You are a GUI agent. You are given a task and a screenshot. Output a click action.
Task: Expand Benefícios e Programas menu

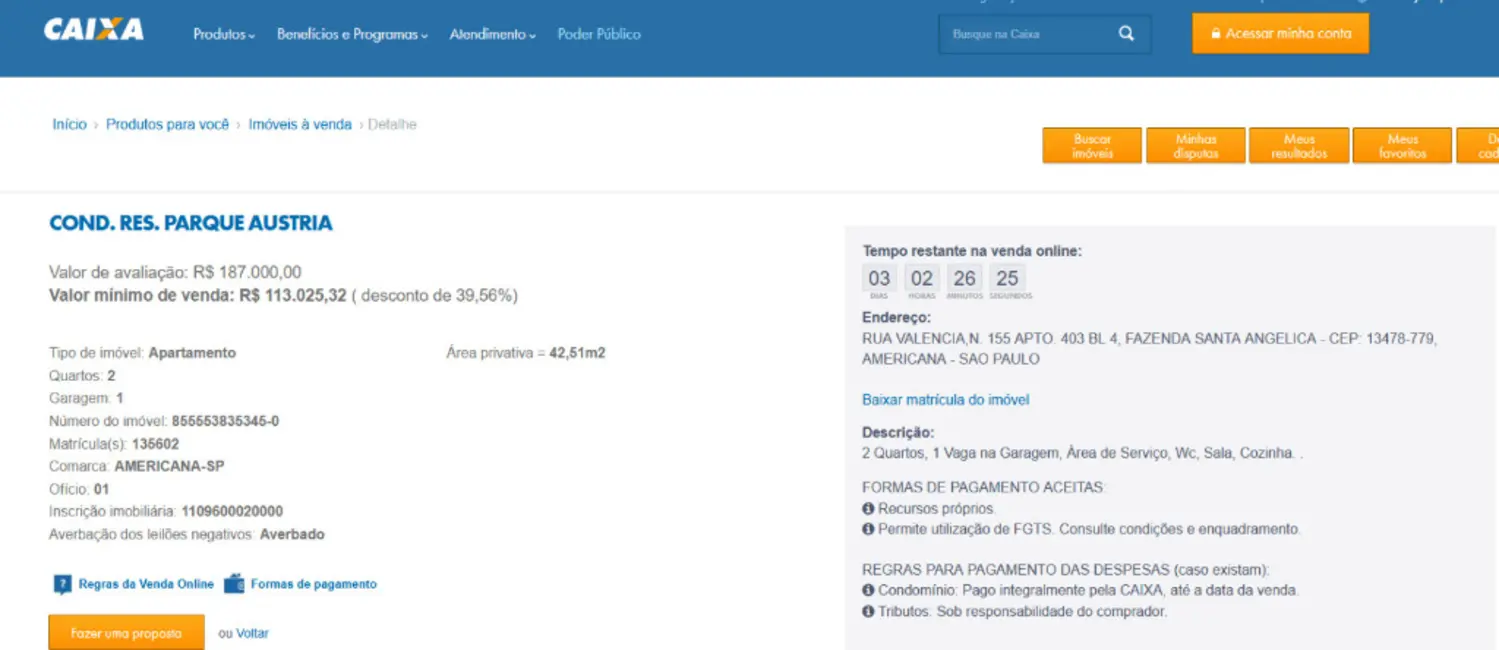click(352, 34)
